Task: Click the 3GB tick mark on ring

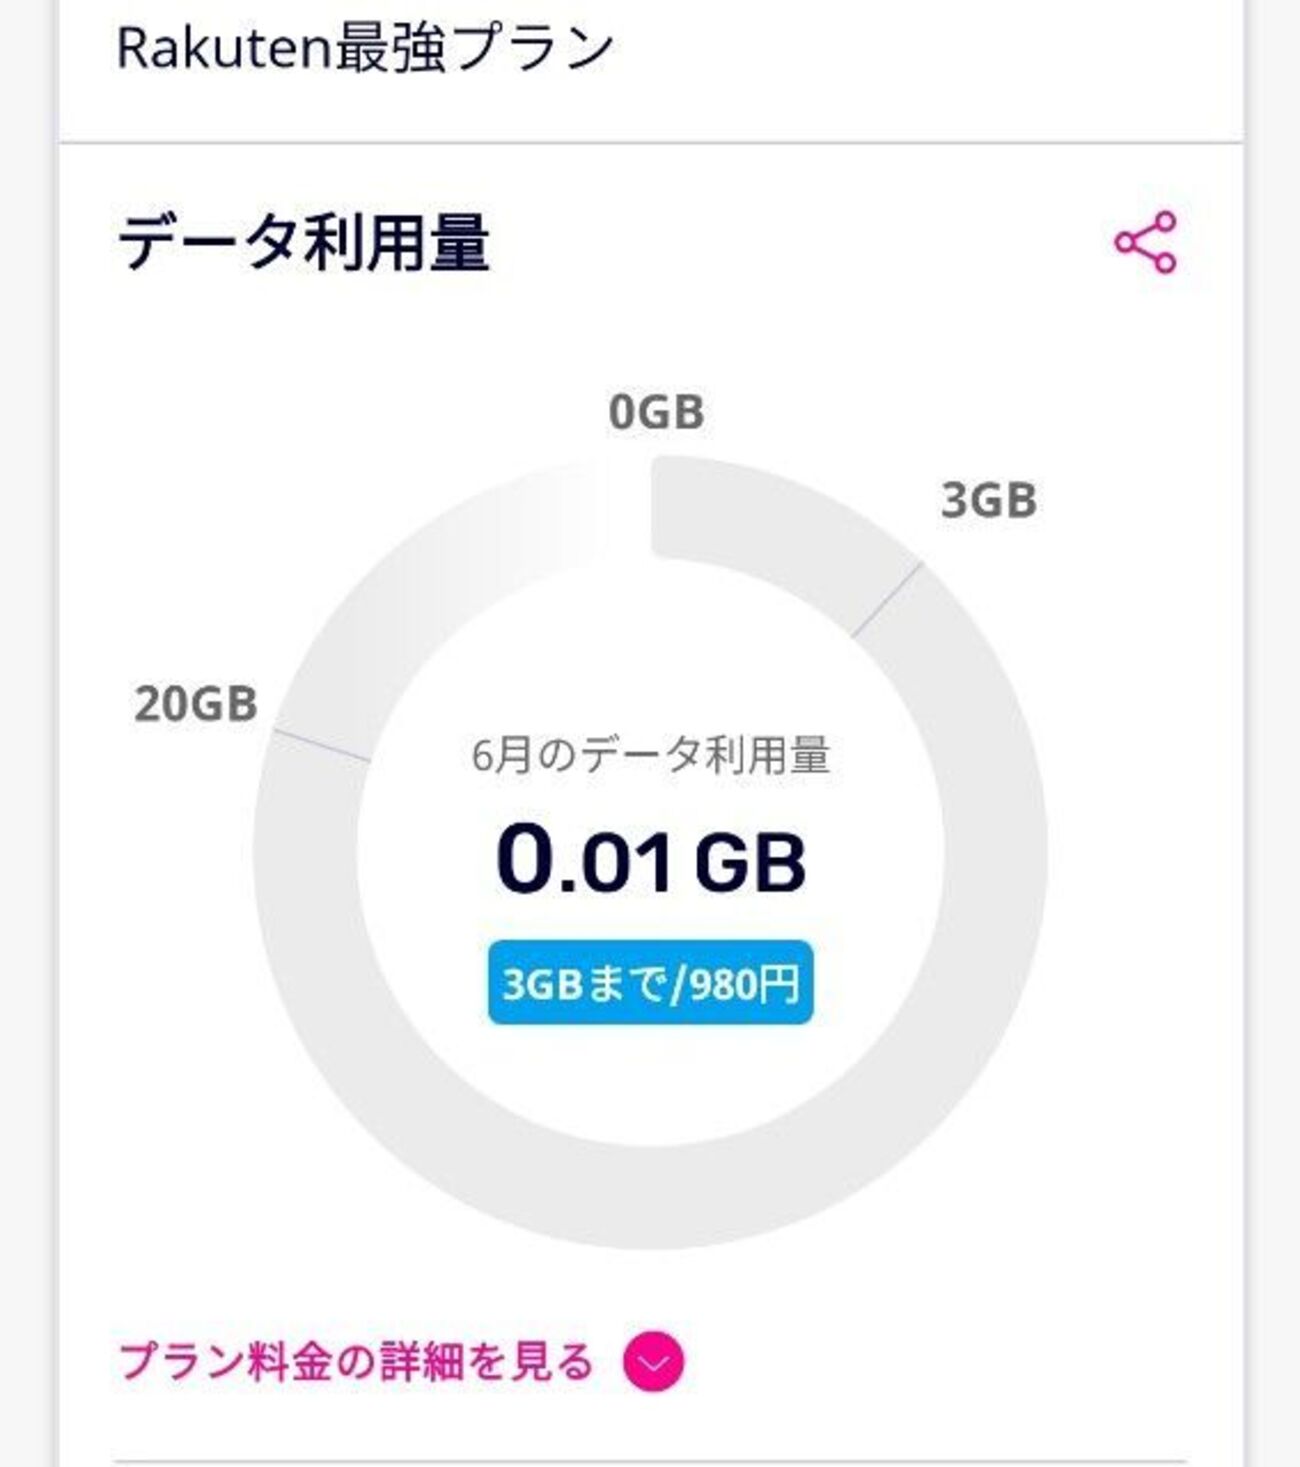Action: (x=886, y=600)
